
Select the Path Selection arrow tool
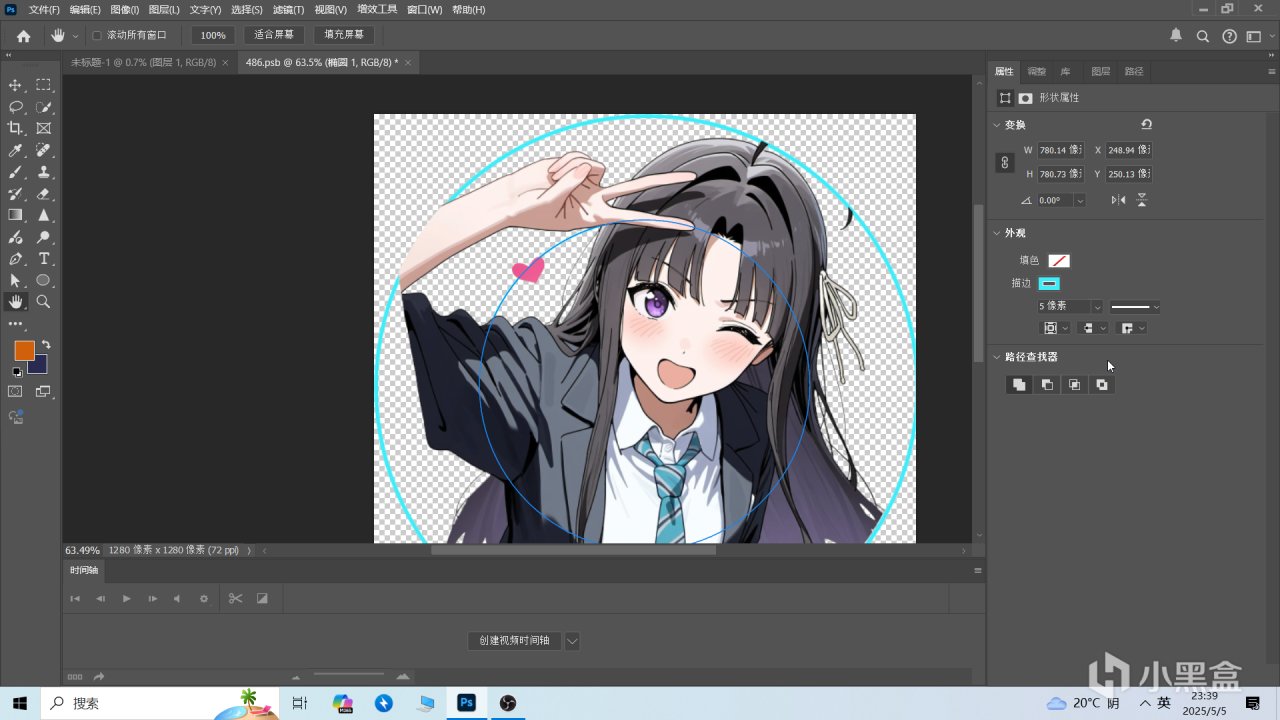tap(15, 280)
